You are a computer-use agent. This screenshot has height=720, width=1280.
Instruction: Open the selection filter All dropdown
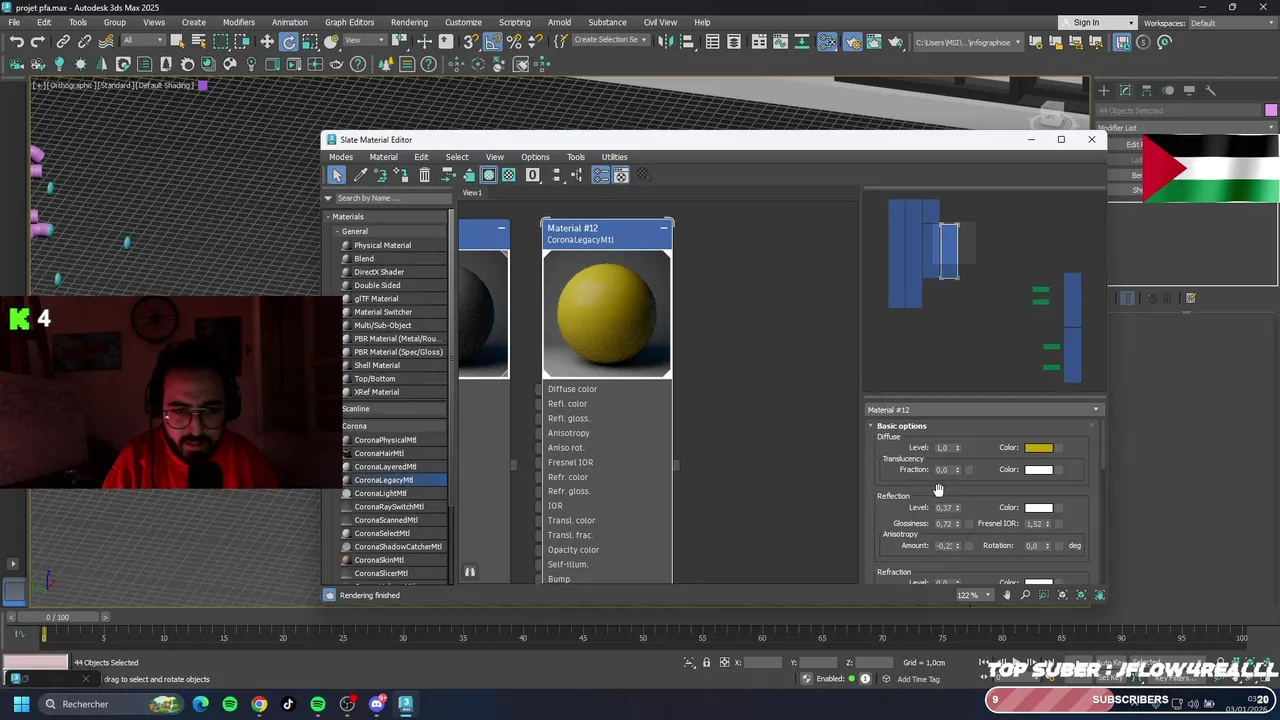pyautogui.click(x=143, y=41)
